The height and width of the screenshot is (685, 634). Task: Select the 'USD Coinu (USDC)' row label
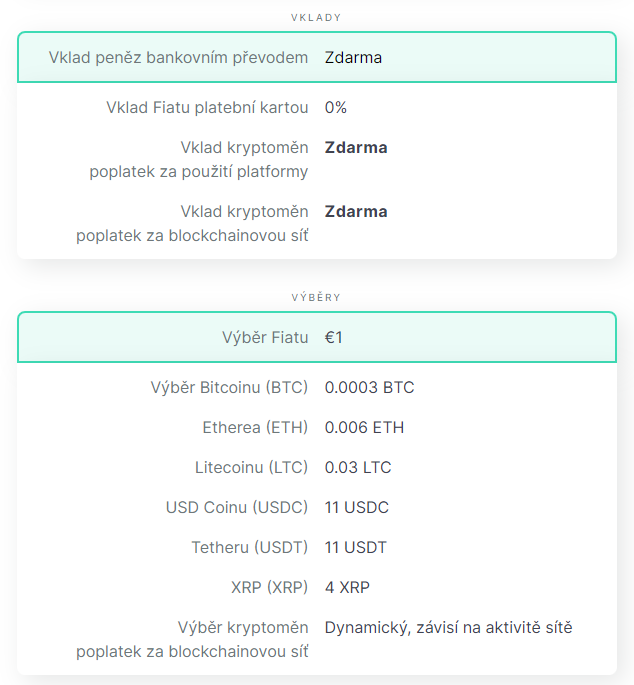click(237, 507)
